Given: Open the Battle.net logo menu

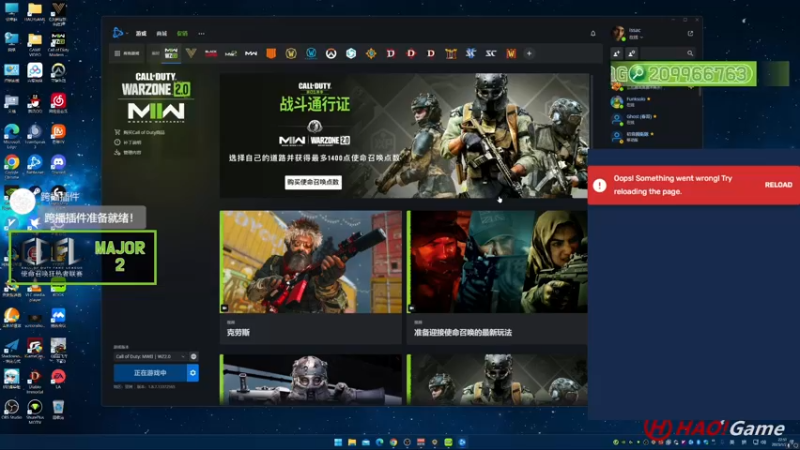Looking at the screenshot, I should 118,33.
